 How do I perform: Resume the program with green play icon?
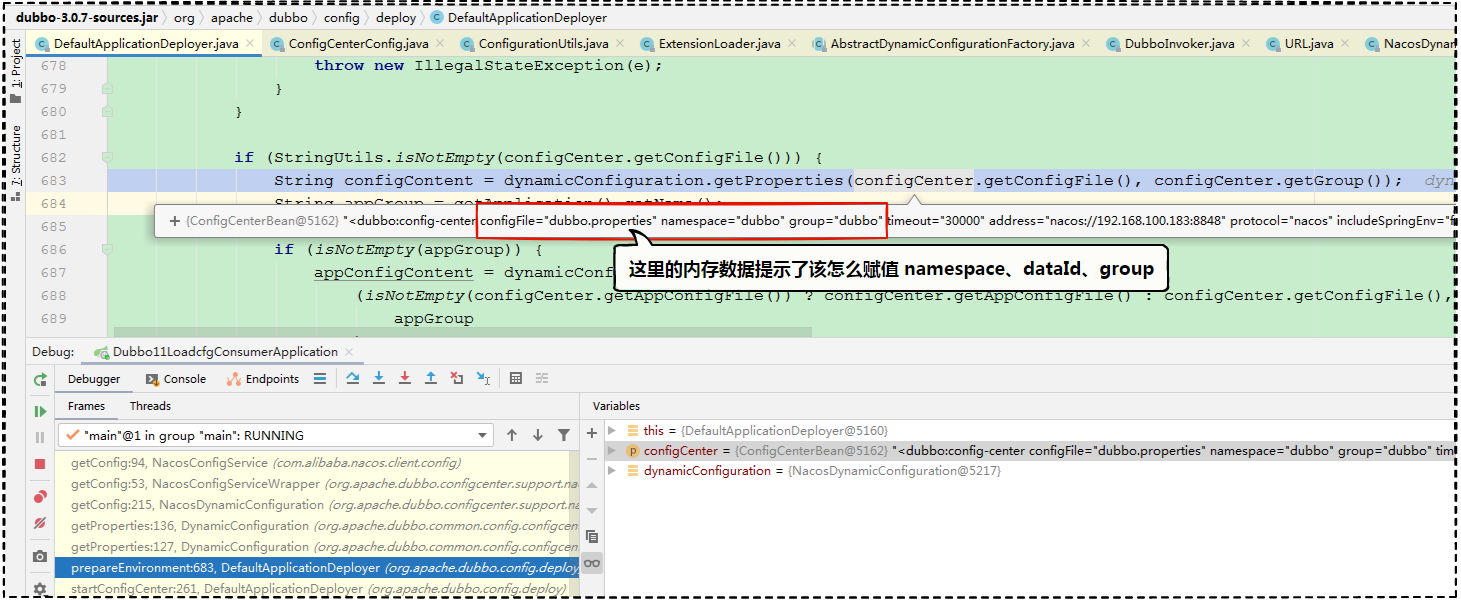[40, 411]
